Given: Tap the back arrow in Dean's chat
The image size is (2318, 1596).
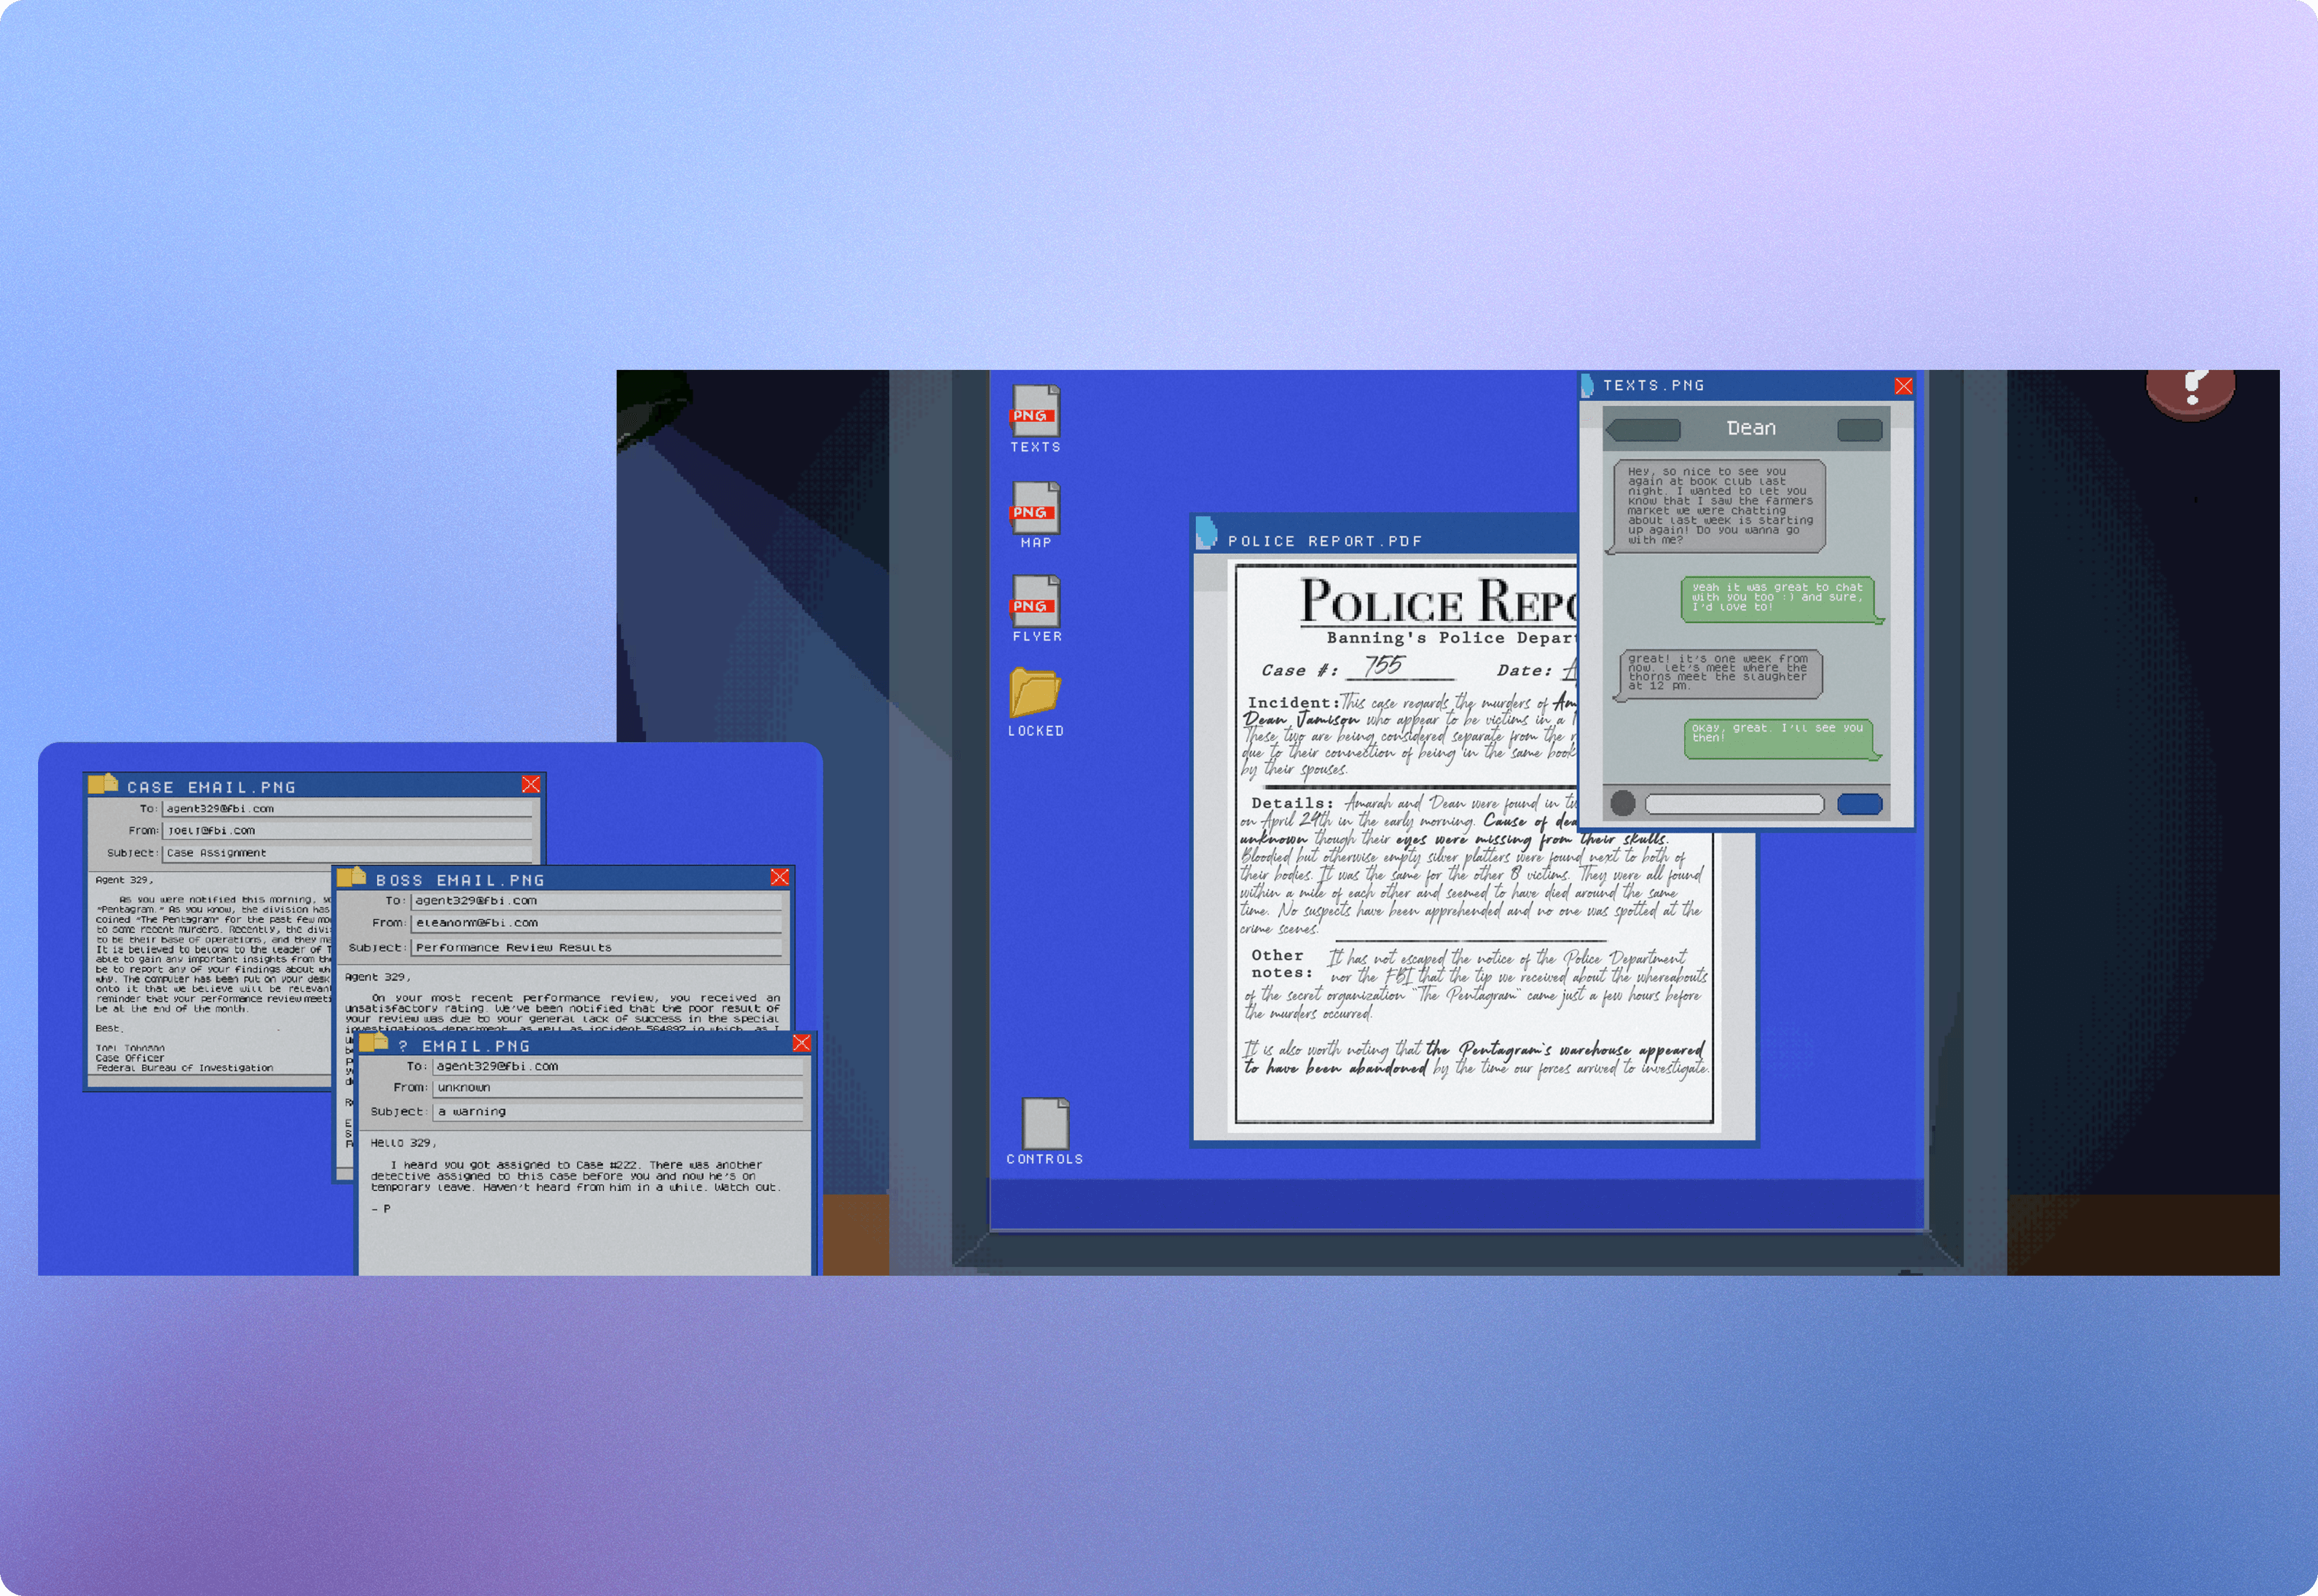Looking at the screenshot, I should (1645, 429).
